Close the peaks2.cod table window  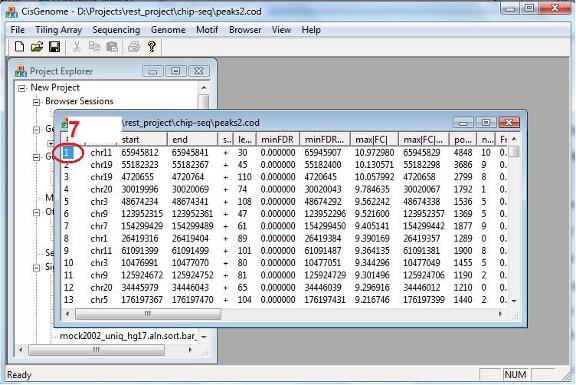coord(509,122)
